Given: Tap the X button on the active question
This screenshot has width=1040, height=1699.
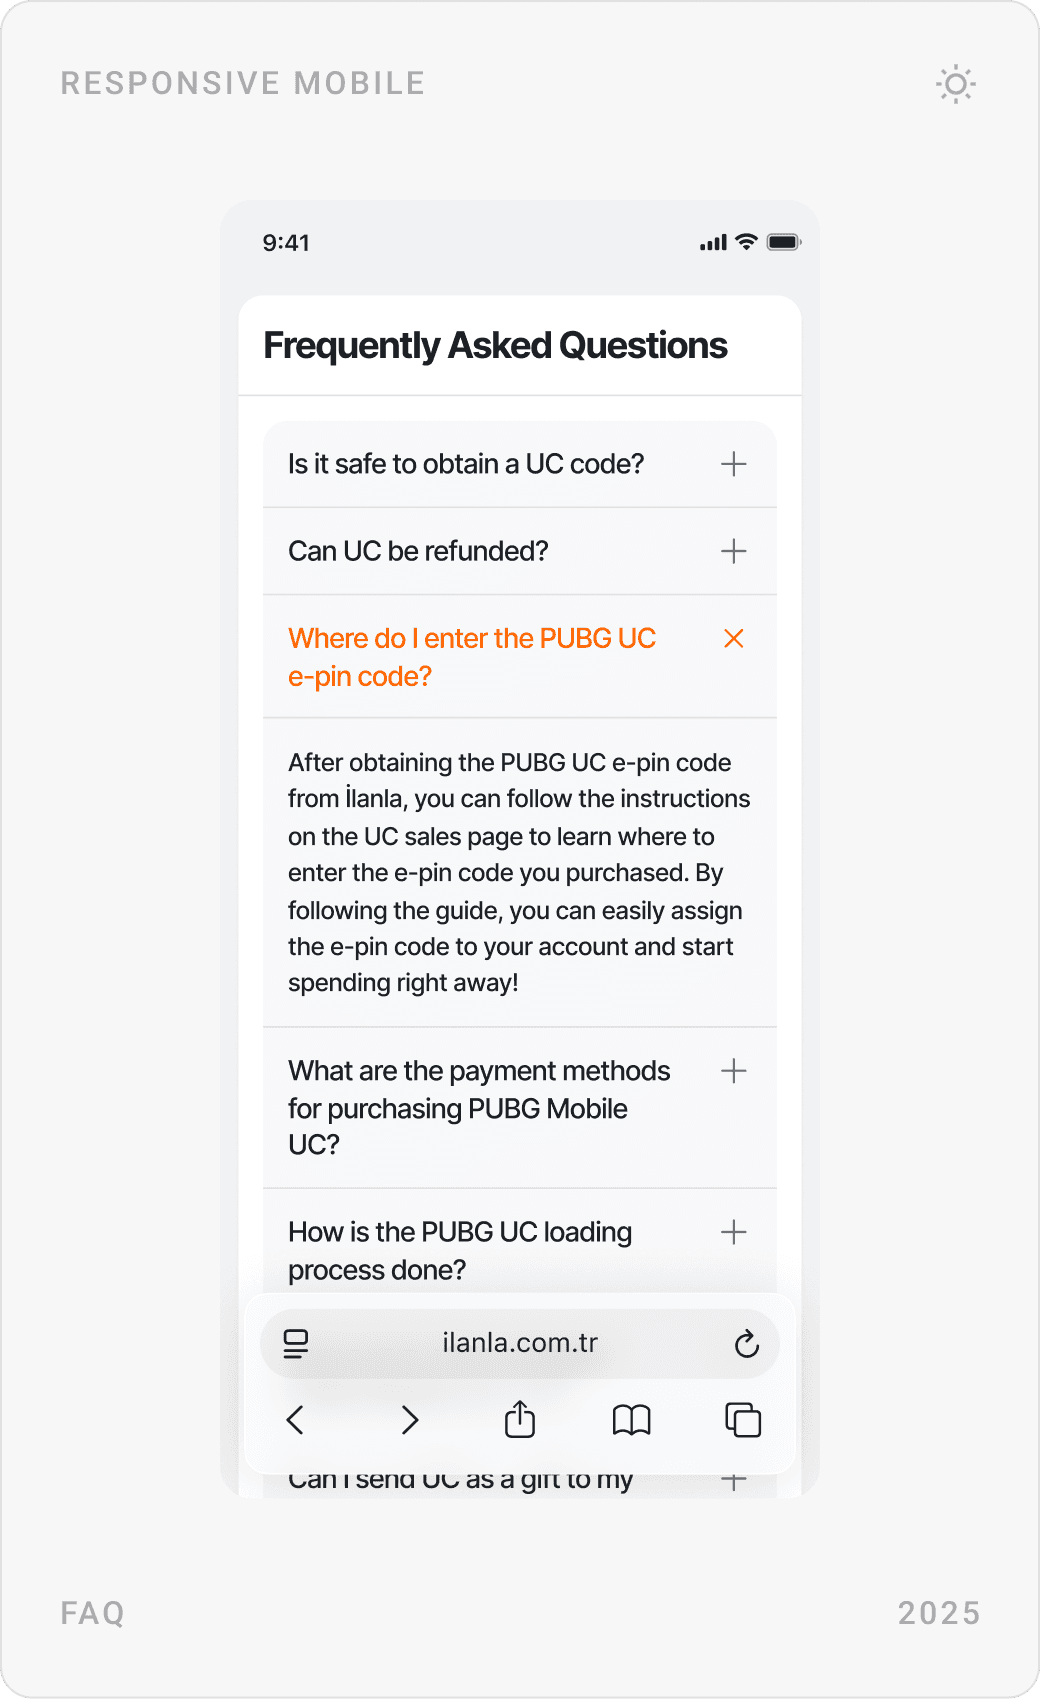Looking at the screenshot, I should point(733,638).
